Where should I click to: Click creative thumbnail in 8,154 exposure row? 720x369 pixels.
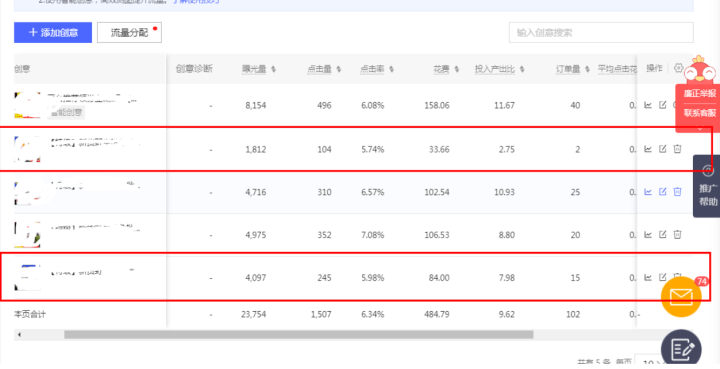point(28,105)
